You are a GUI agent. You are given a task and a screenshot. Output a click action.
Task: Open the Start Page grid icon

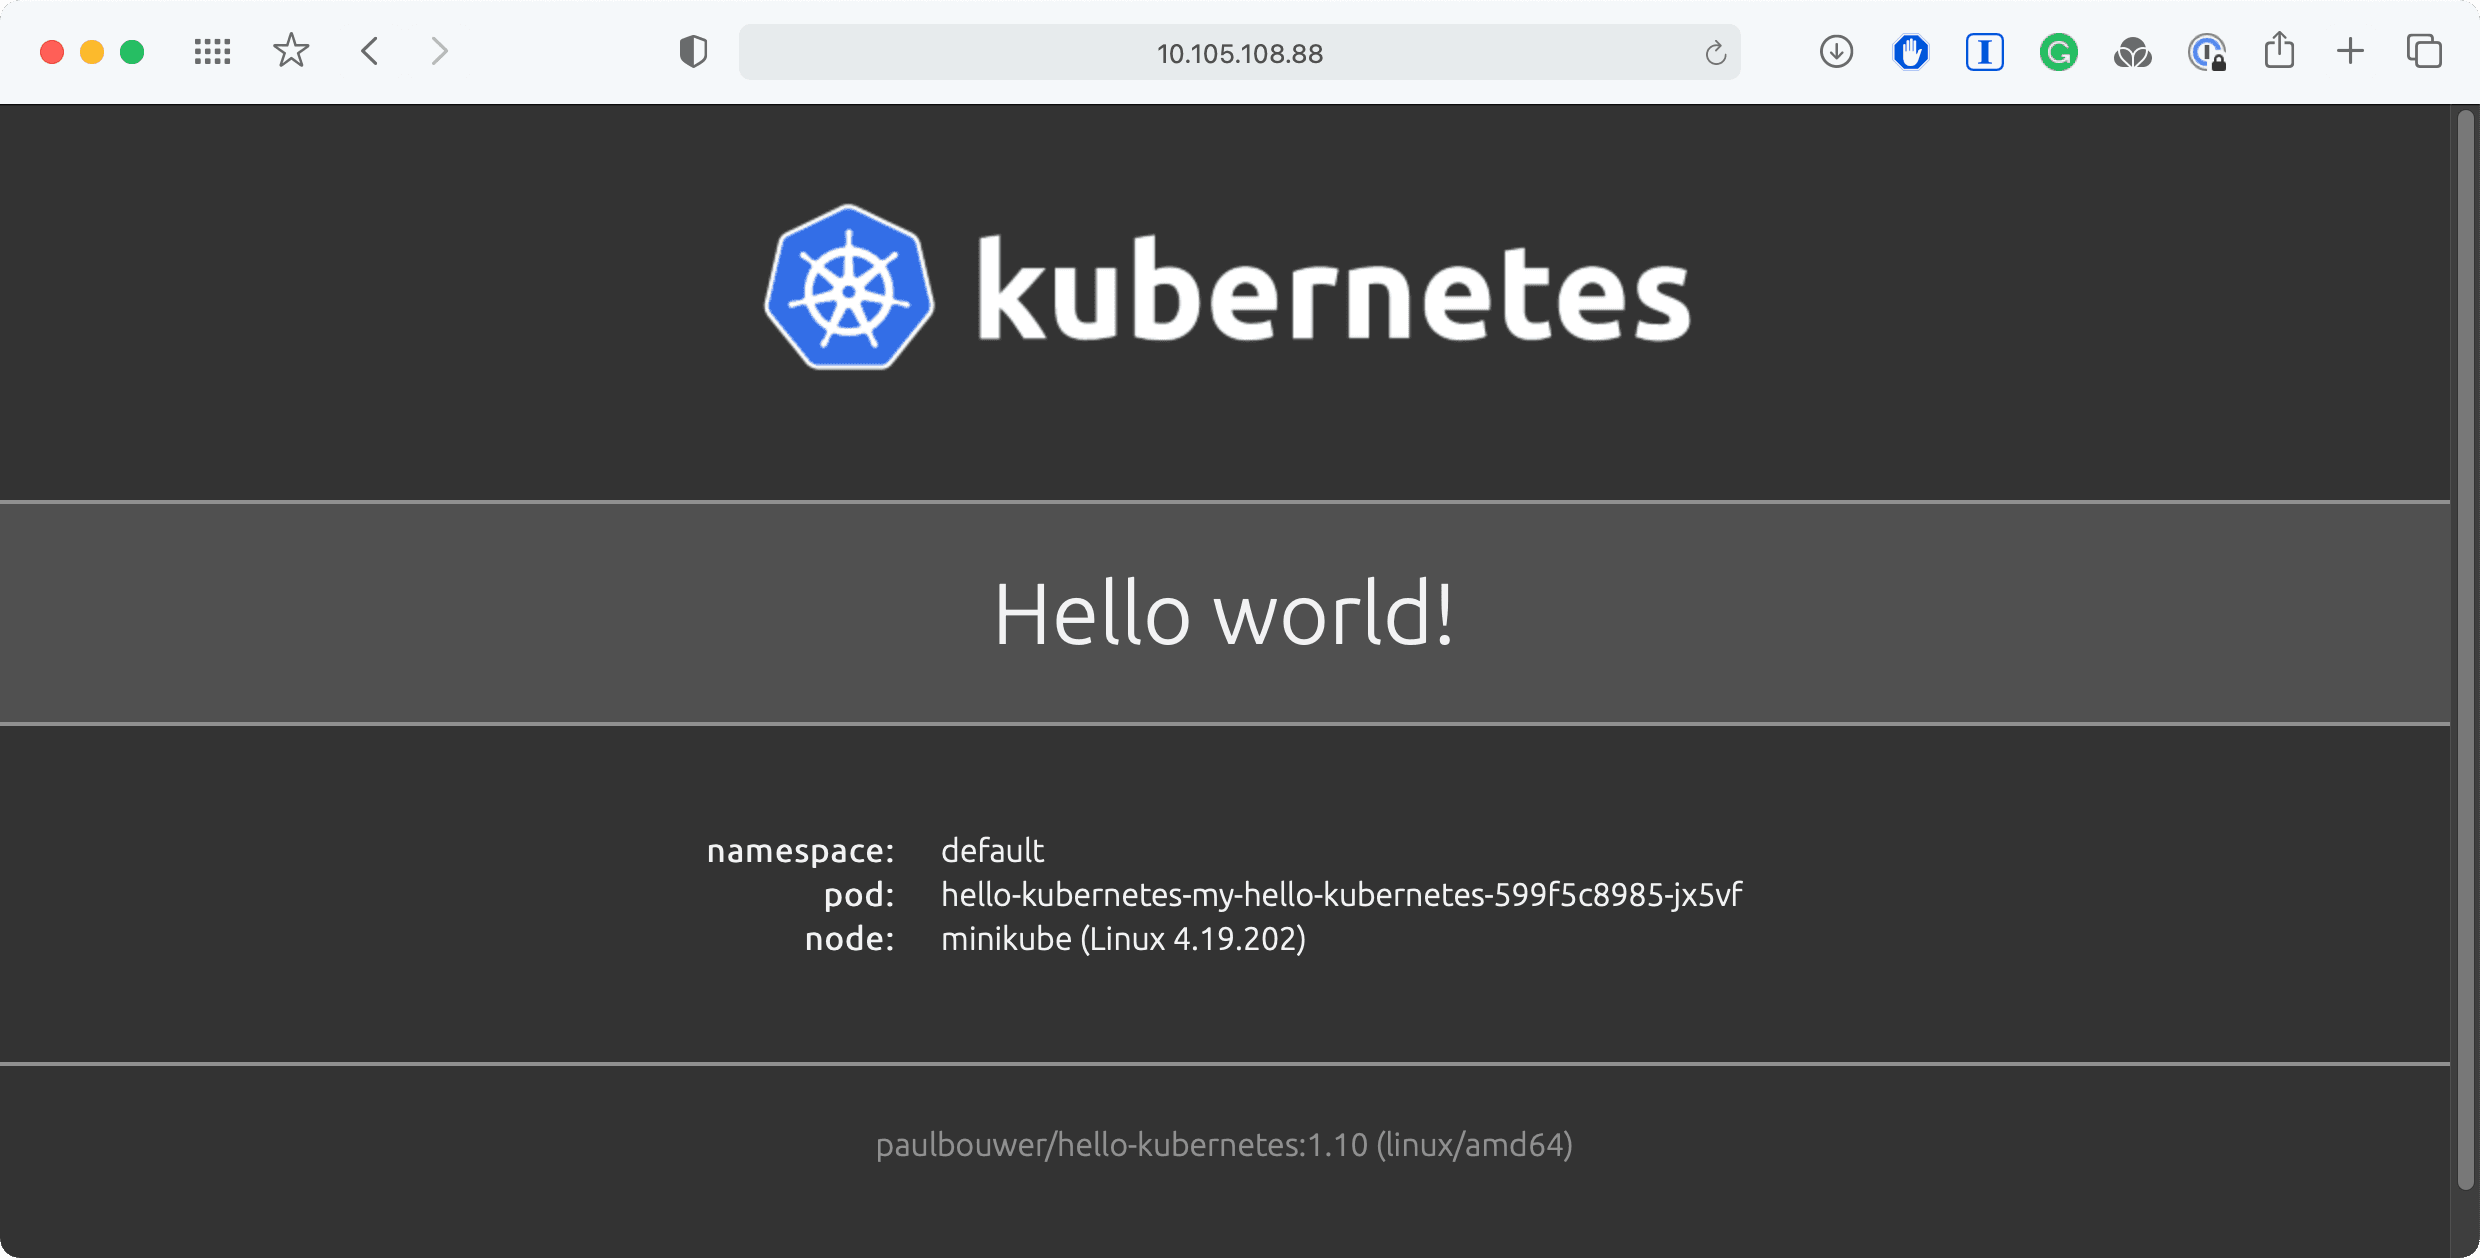[x=212, y=52]
